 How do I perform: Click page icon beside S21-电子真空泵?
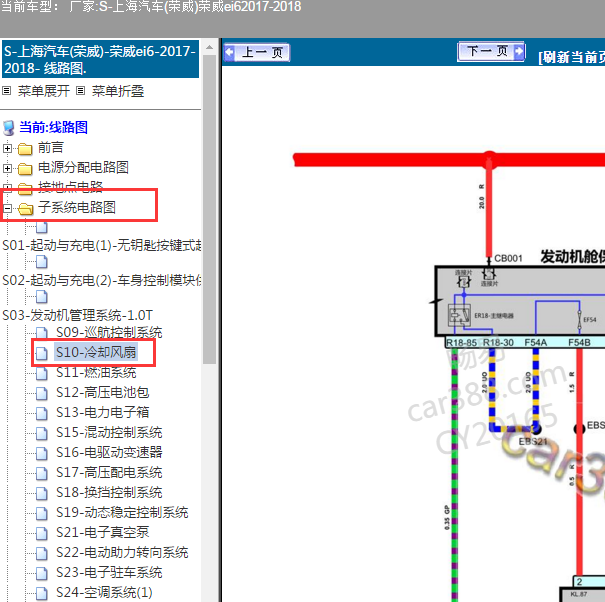point(42,533)
